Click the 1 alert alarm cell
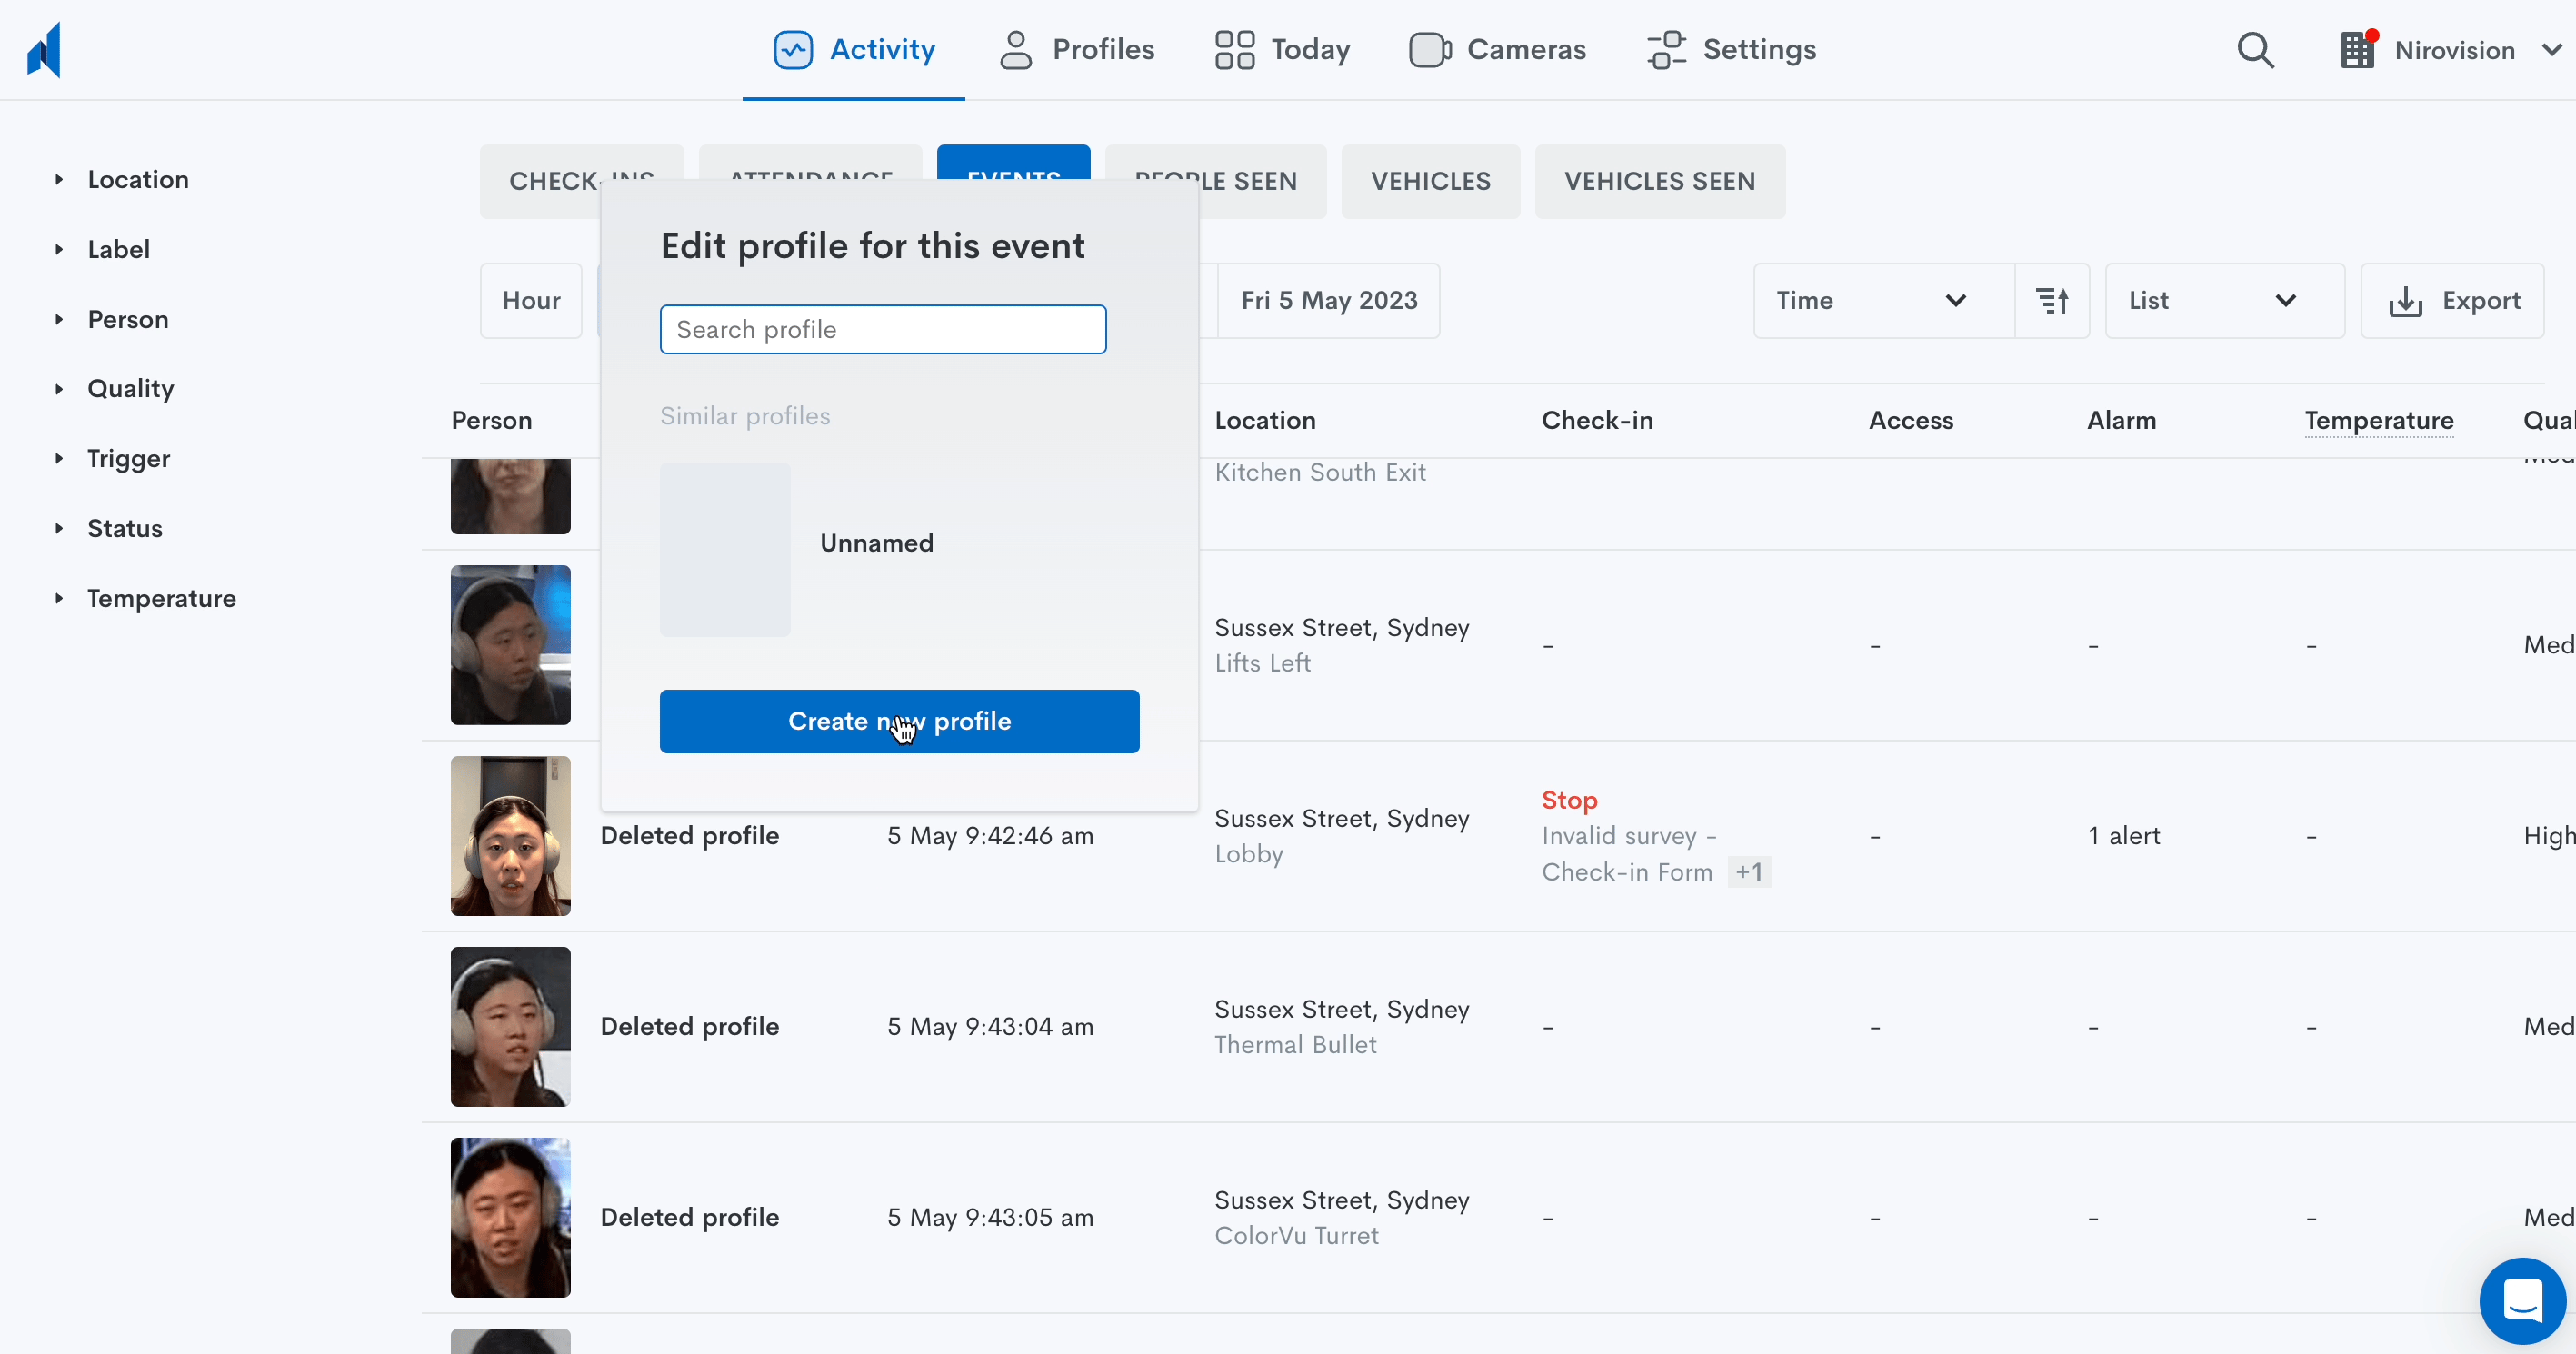Viewport: 2576px width, 1354px height. coord(2123,836)
